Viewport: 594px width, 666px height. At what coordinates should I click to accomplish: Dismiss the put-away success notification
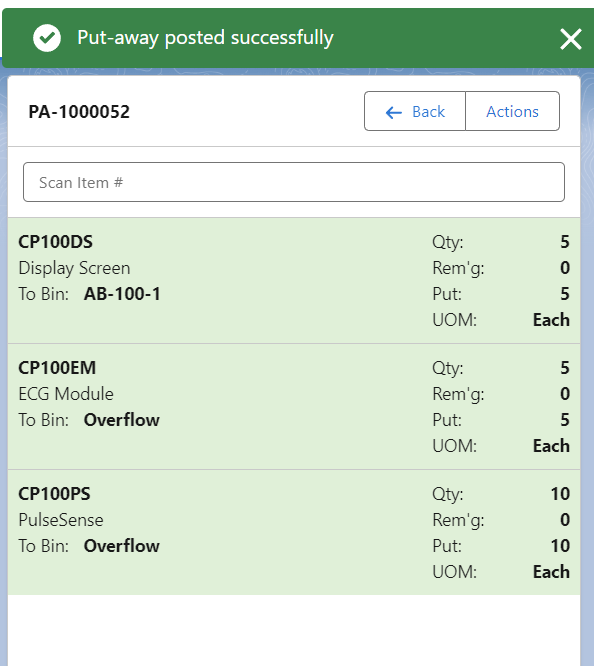(x=571, y=39)
